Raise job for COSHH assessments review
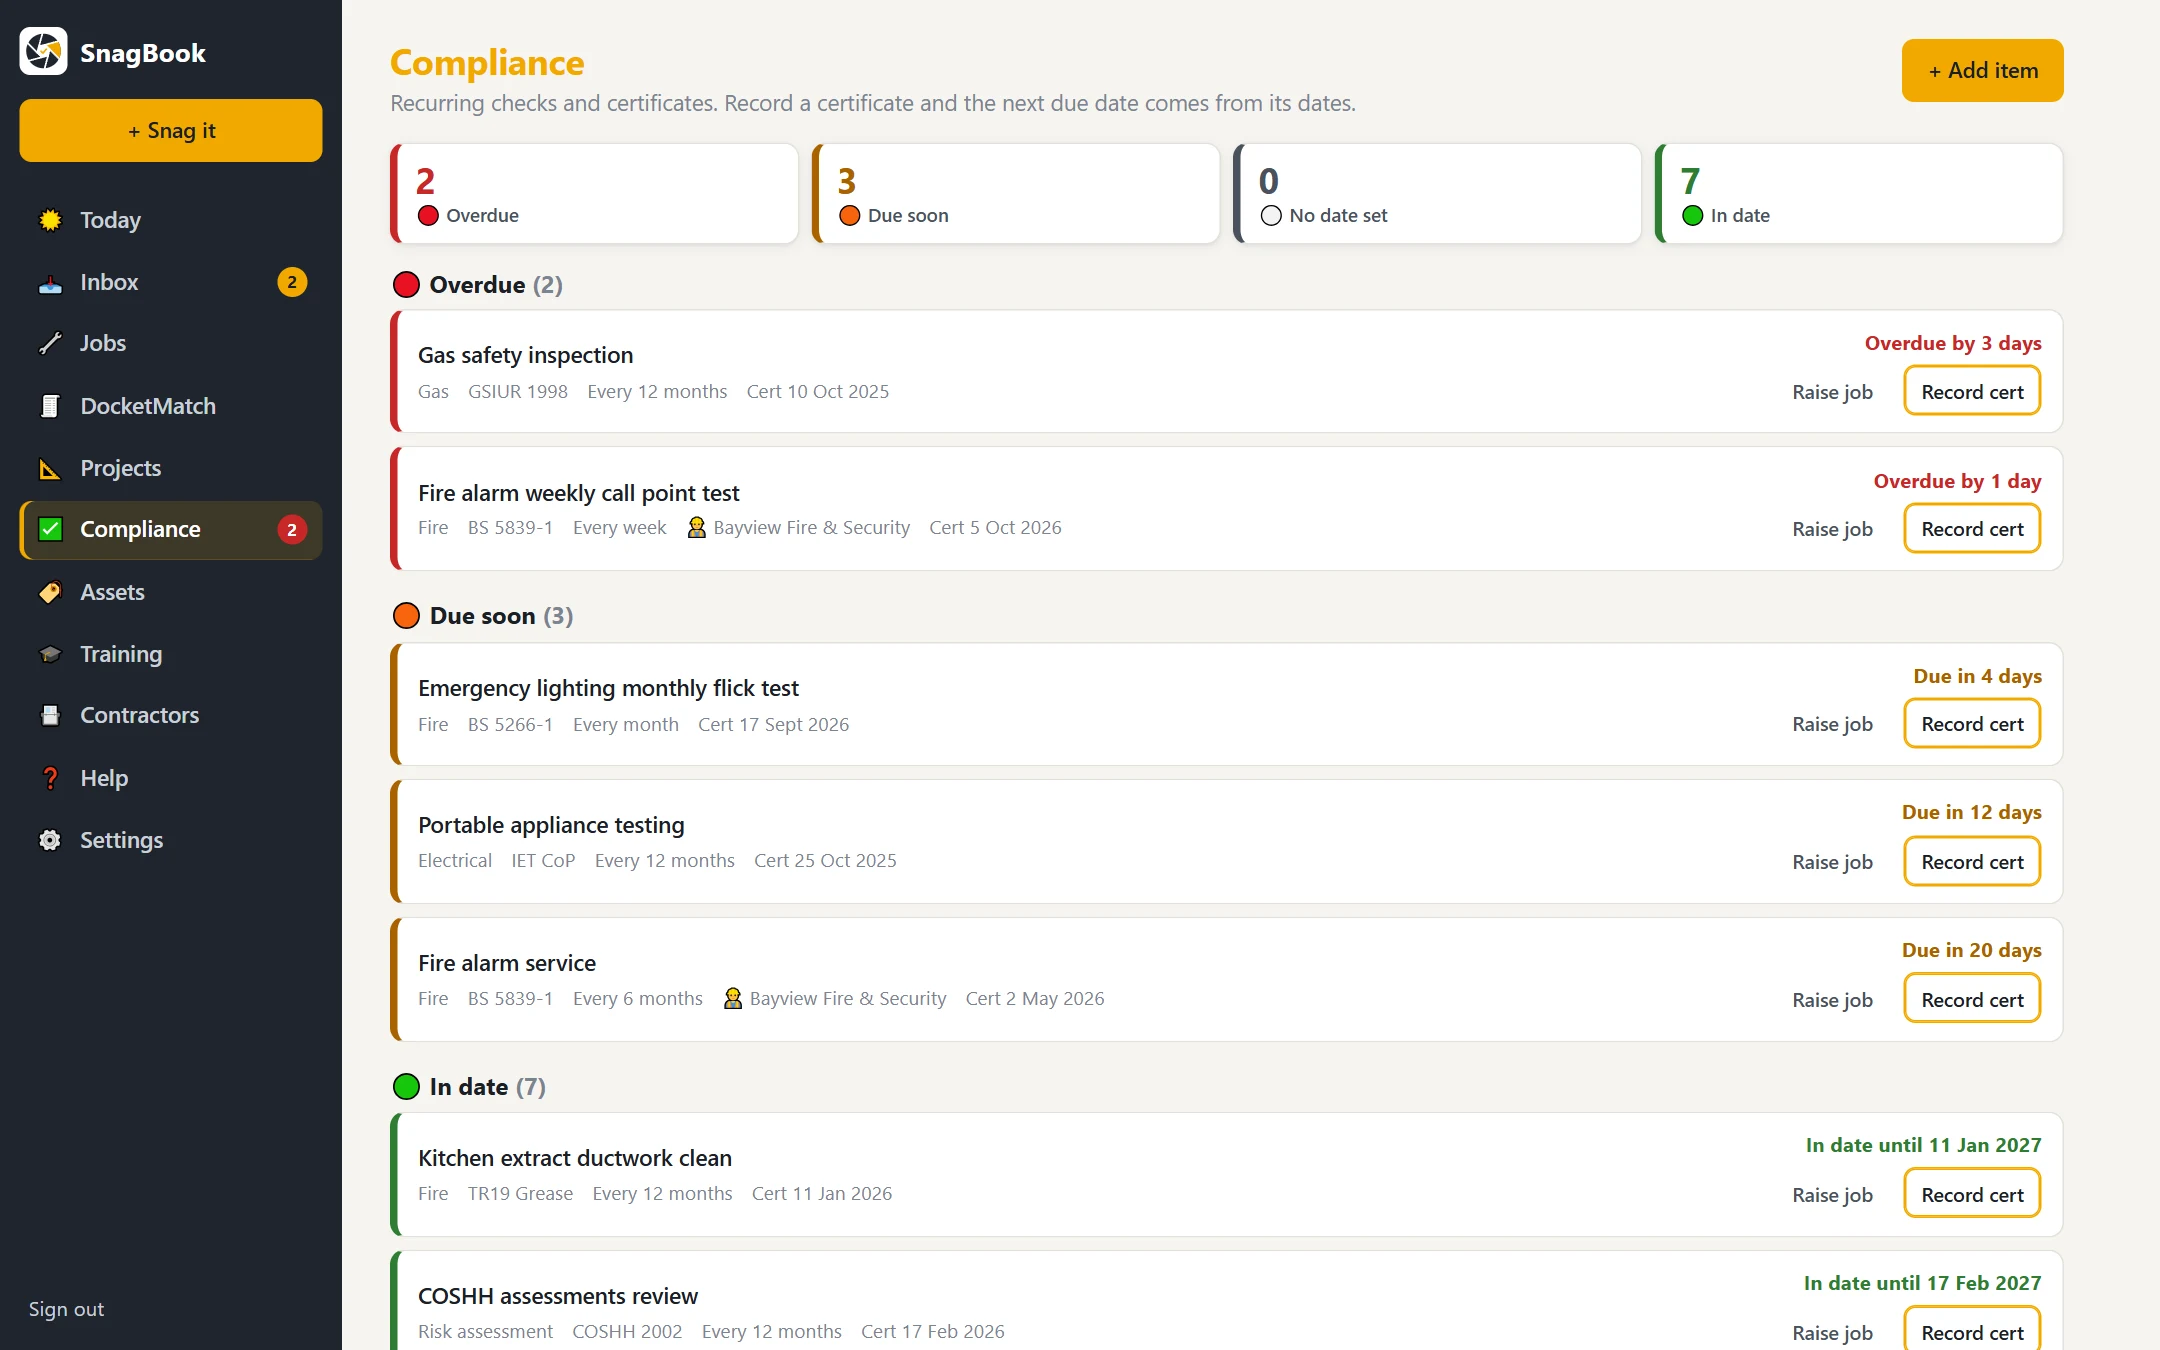Image resolution: width=2160 pixels, height=1350 pixels. pyautogui.click(x=1832, y=1333)
